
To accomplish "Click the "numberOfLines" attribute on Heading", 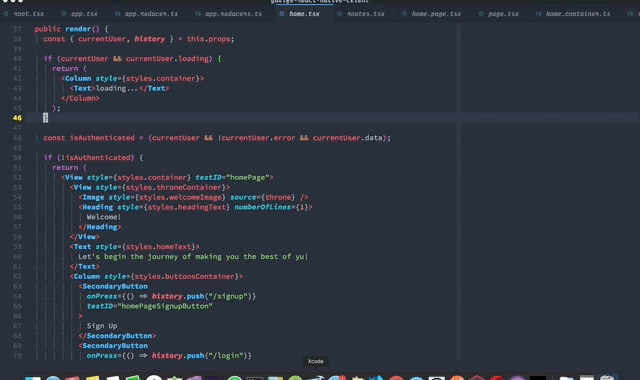I will [x=262, y=207].
